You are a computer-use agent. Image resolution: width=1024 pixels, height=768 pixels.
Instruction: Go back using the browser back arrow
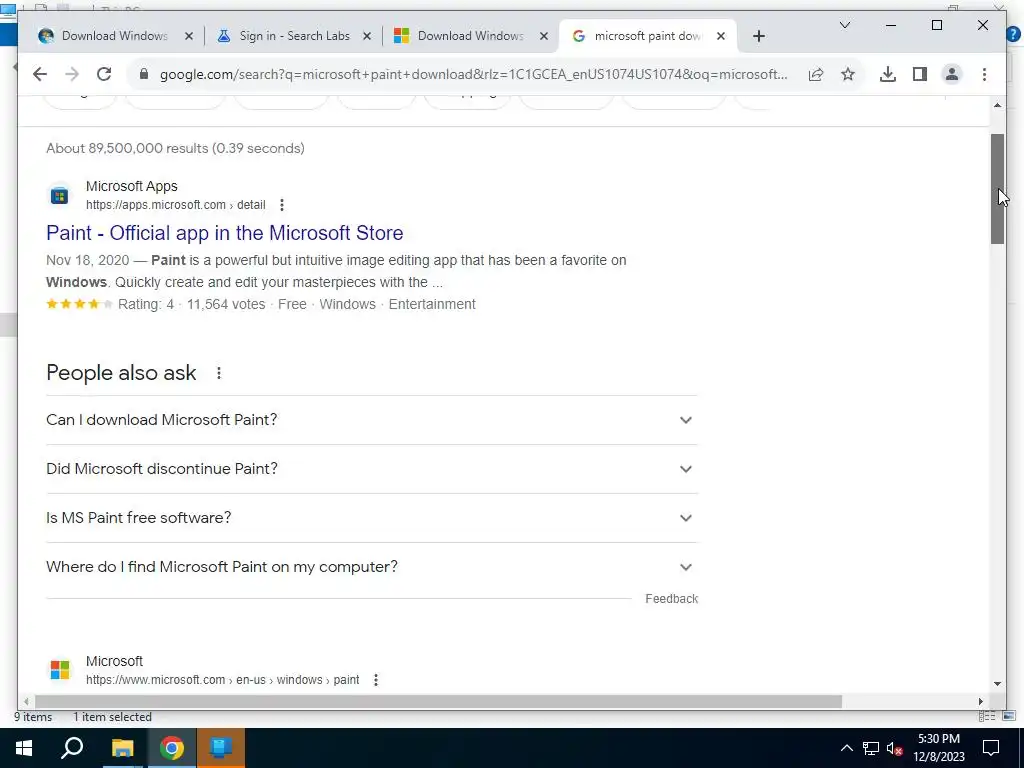(x=40, y=74)
